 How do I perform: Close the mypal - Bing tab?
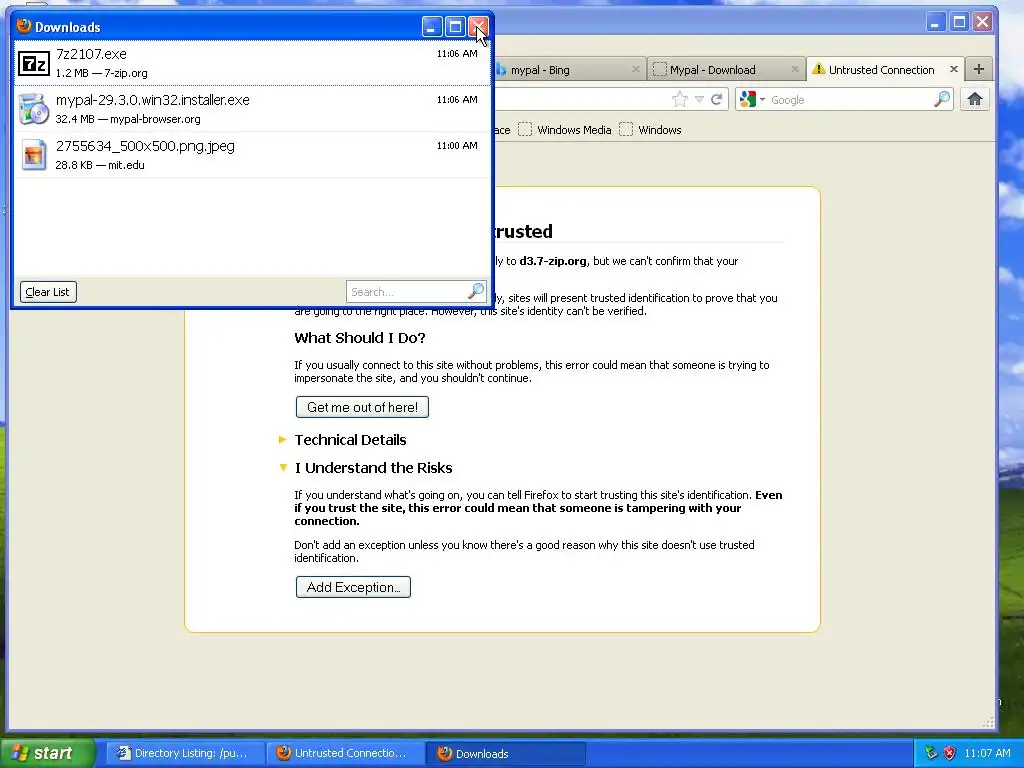(x=635, y=69)
